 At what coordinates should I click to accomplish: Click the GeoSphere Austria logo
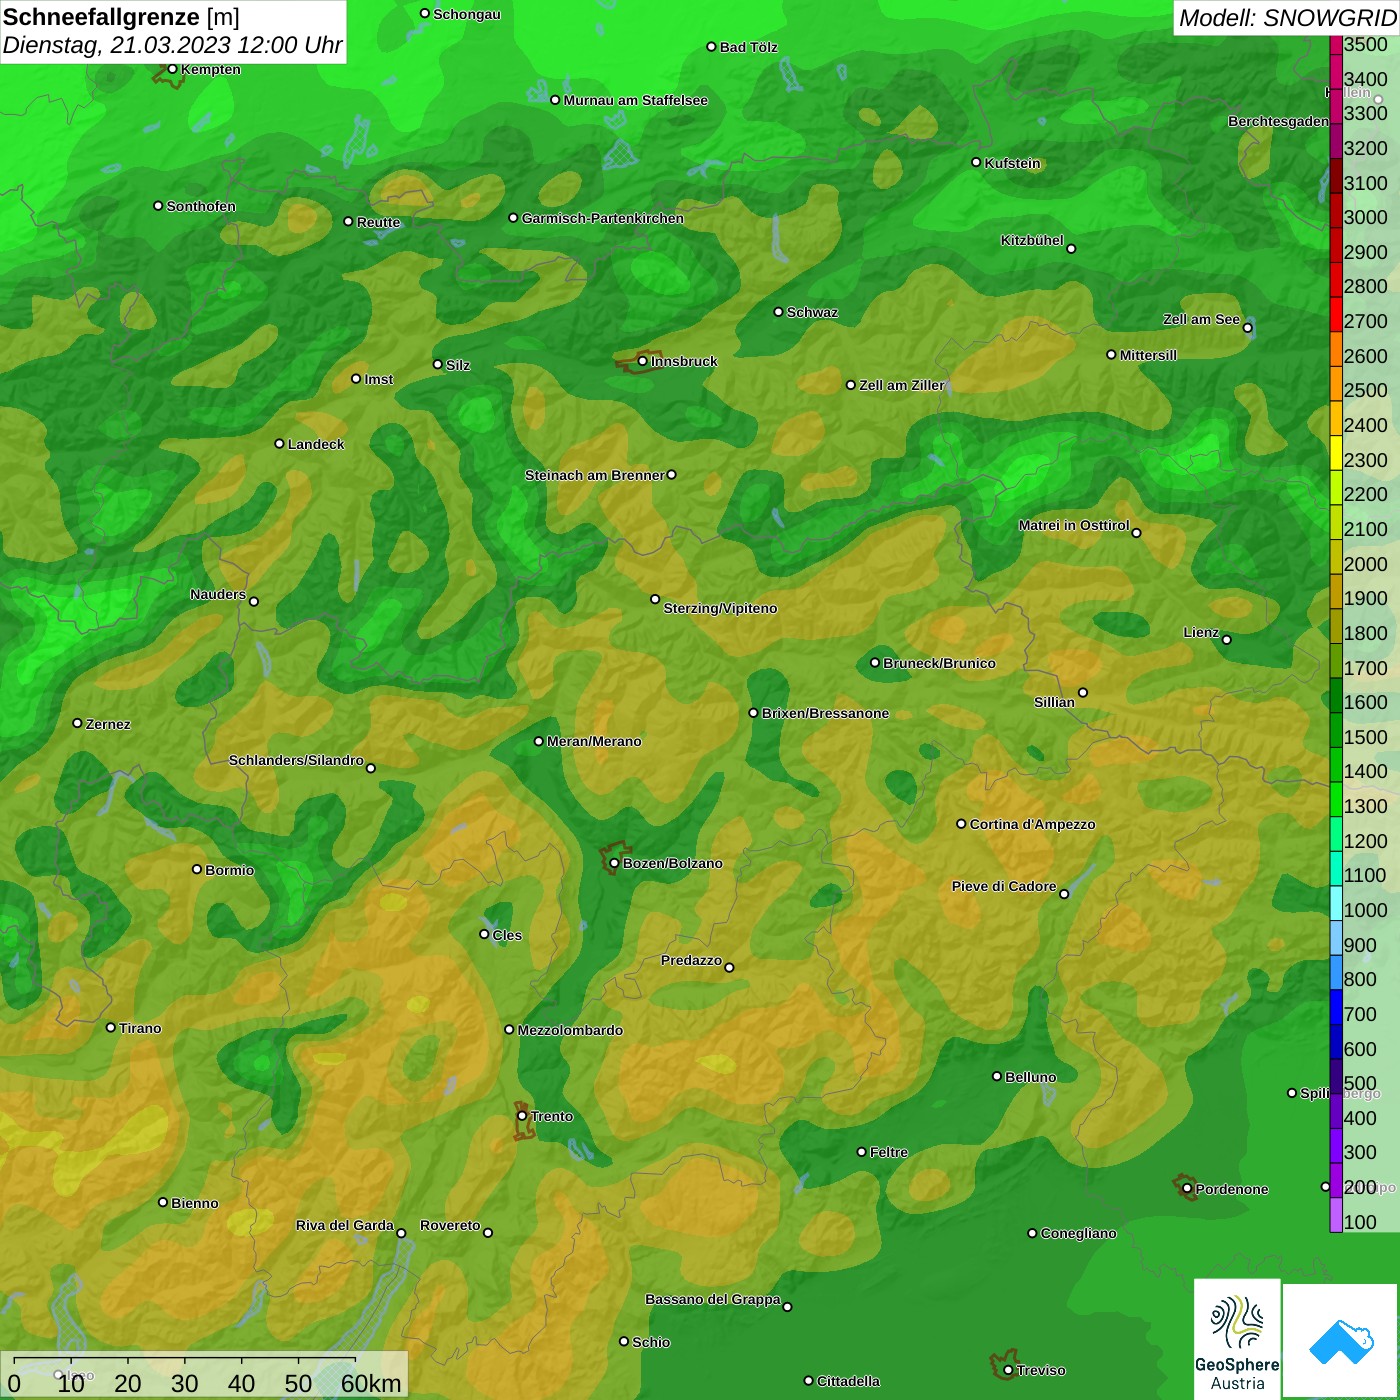click(1237, 1338)
